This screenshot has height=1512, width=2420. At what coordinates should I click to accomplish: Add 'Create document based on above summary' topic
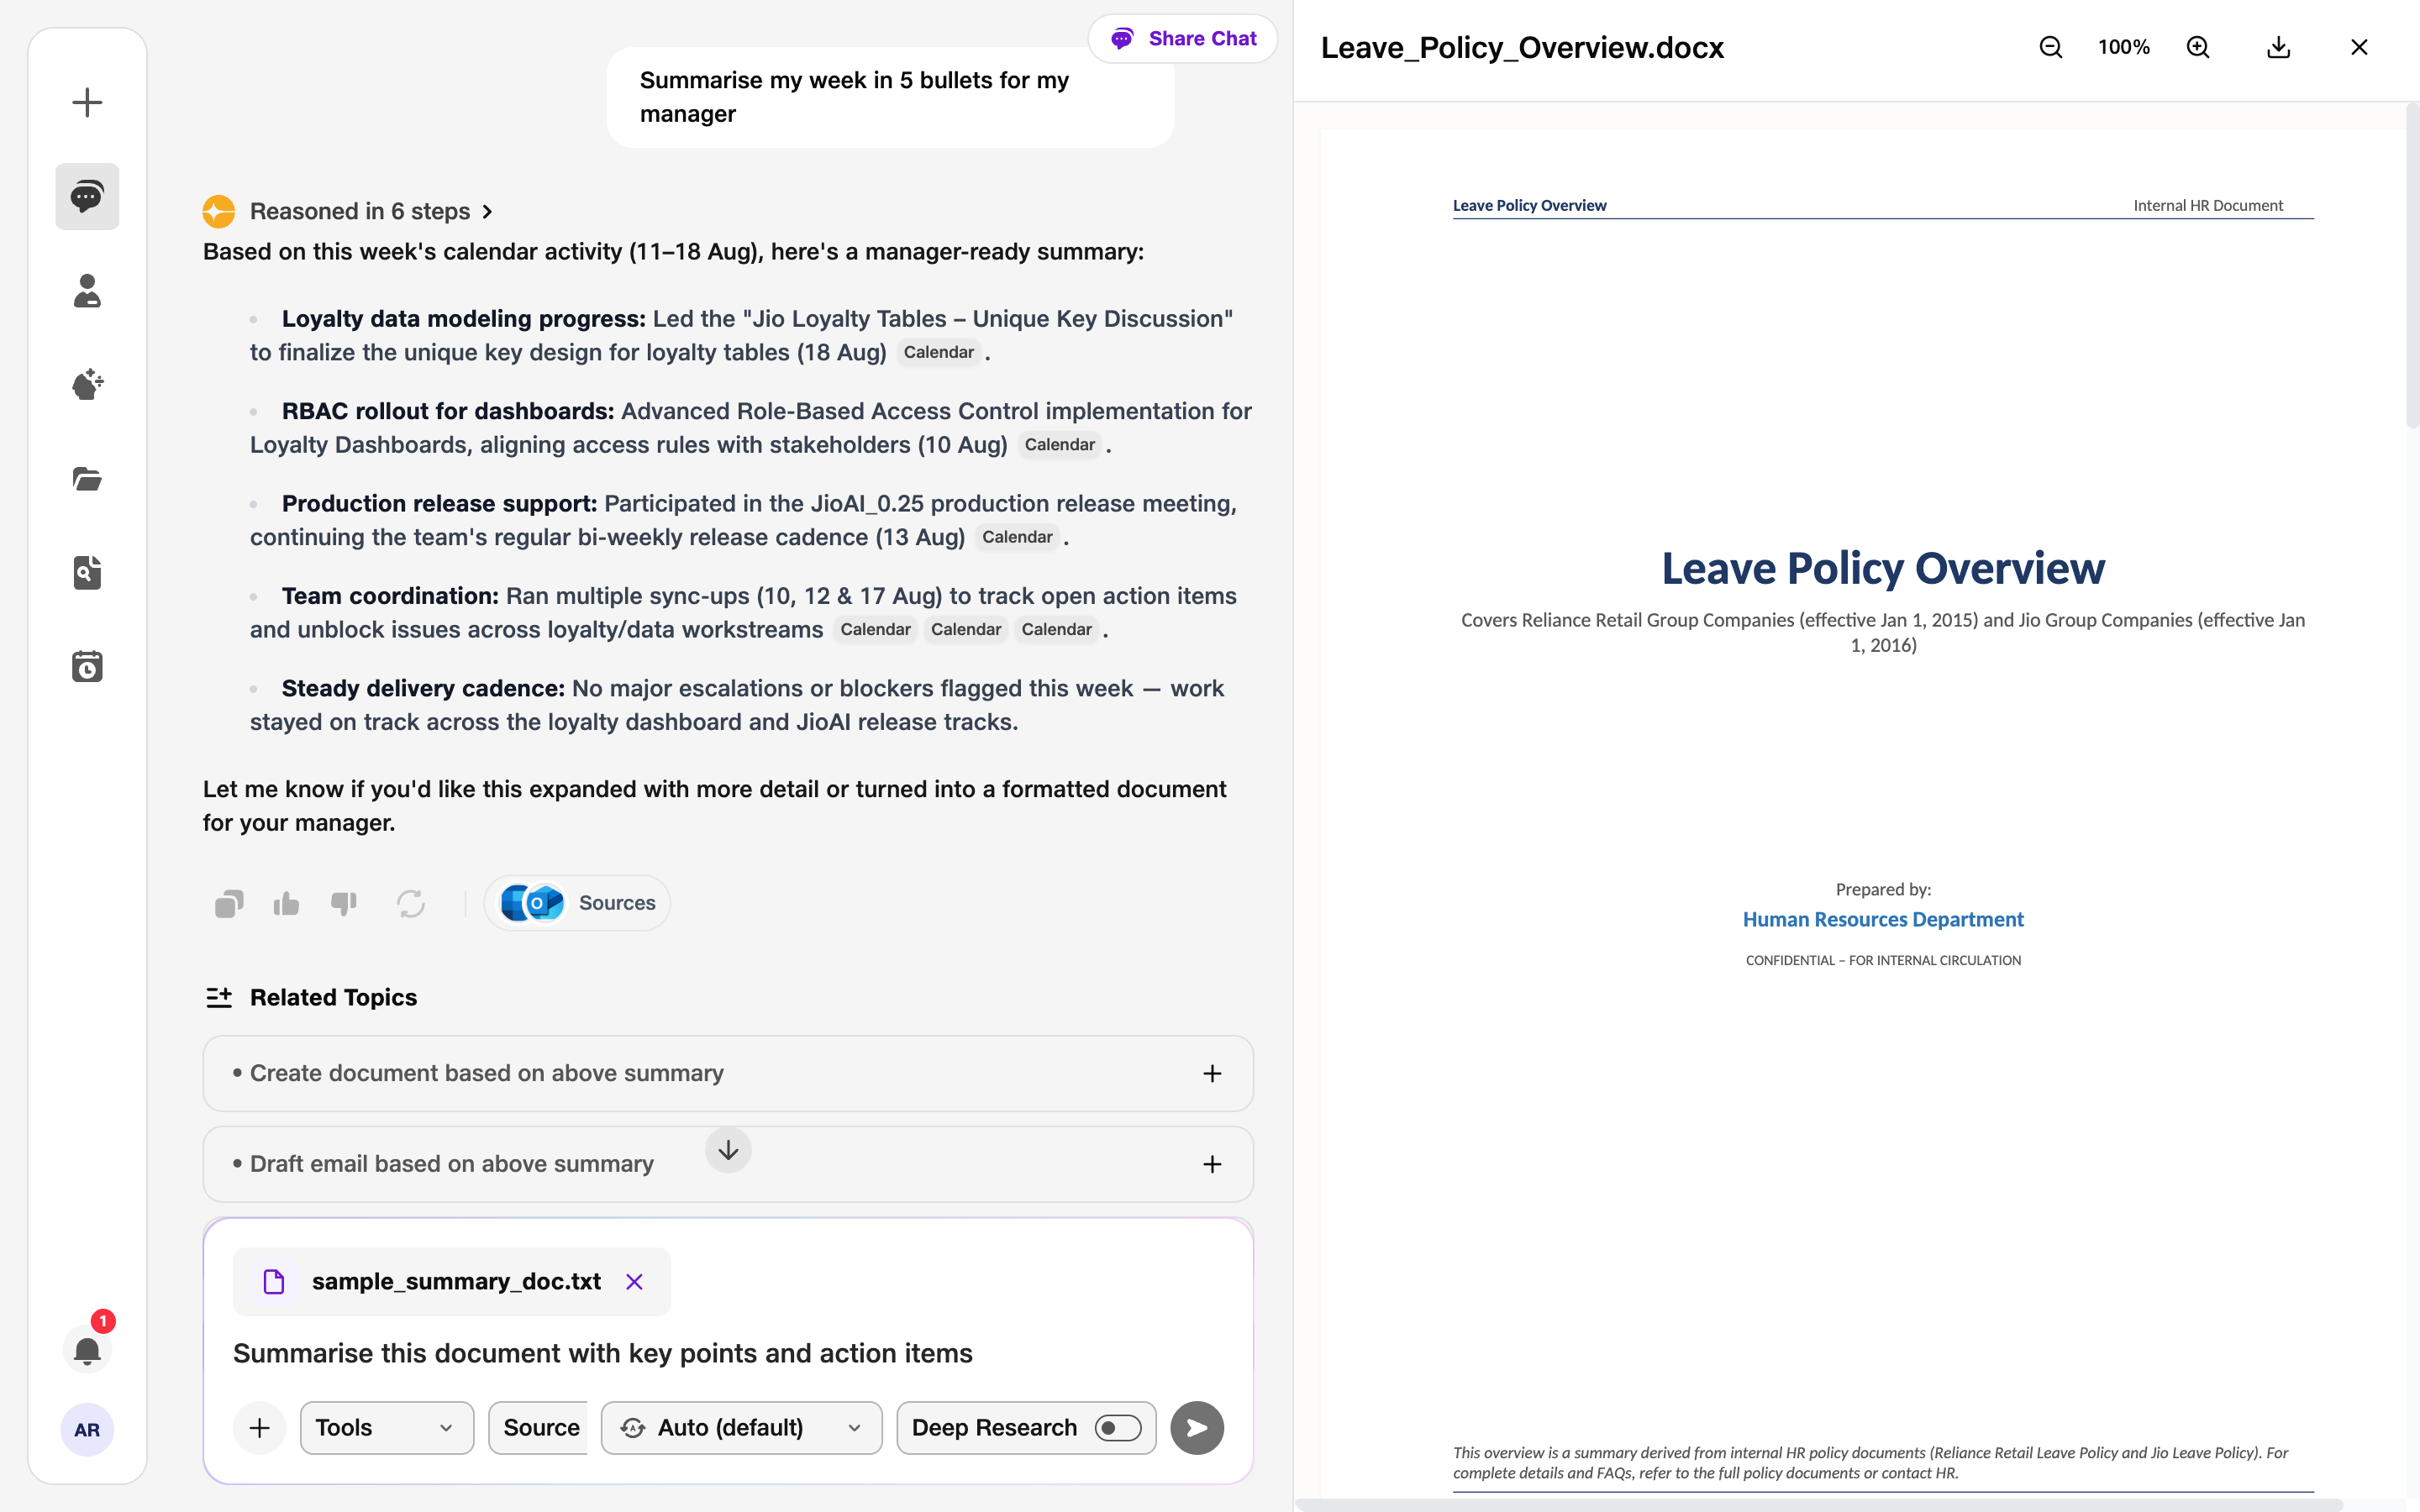coord(1212,1073)
